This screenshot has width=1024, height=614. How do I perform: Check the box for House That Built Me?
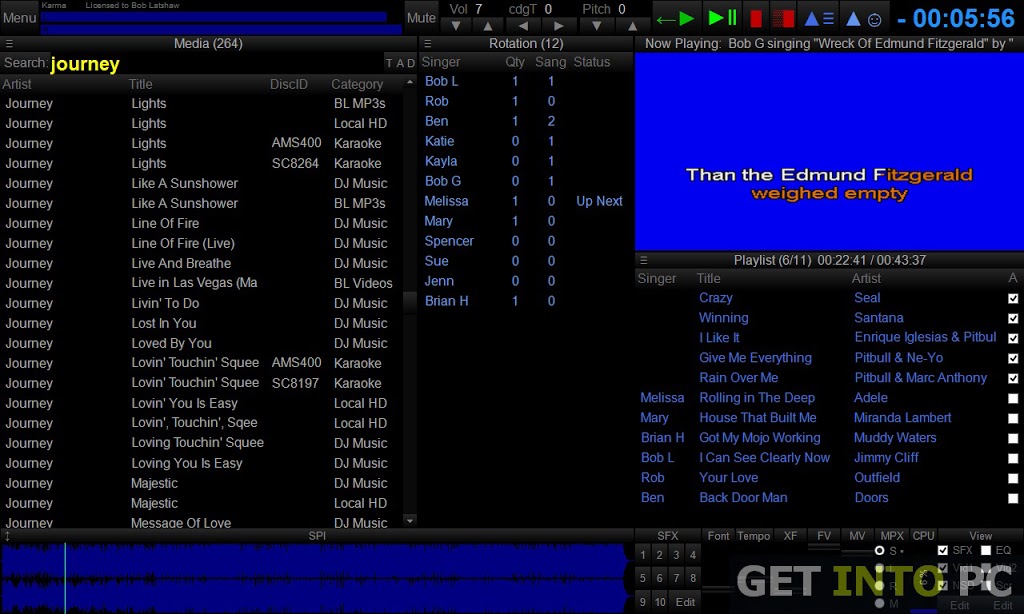(1013, 418)
